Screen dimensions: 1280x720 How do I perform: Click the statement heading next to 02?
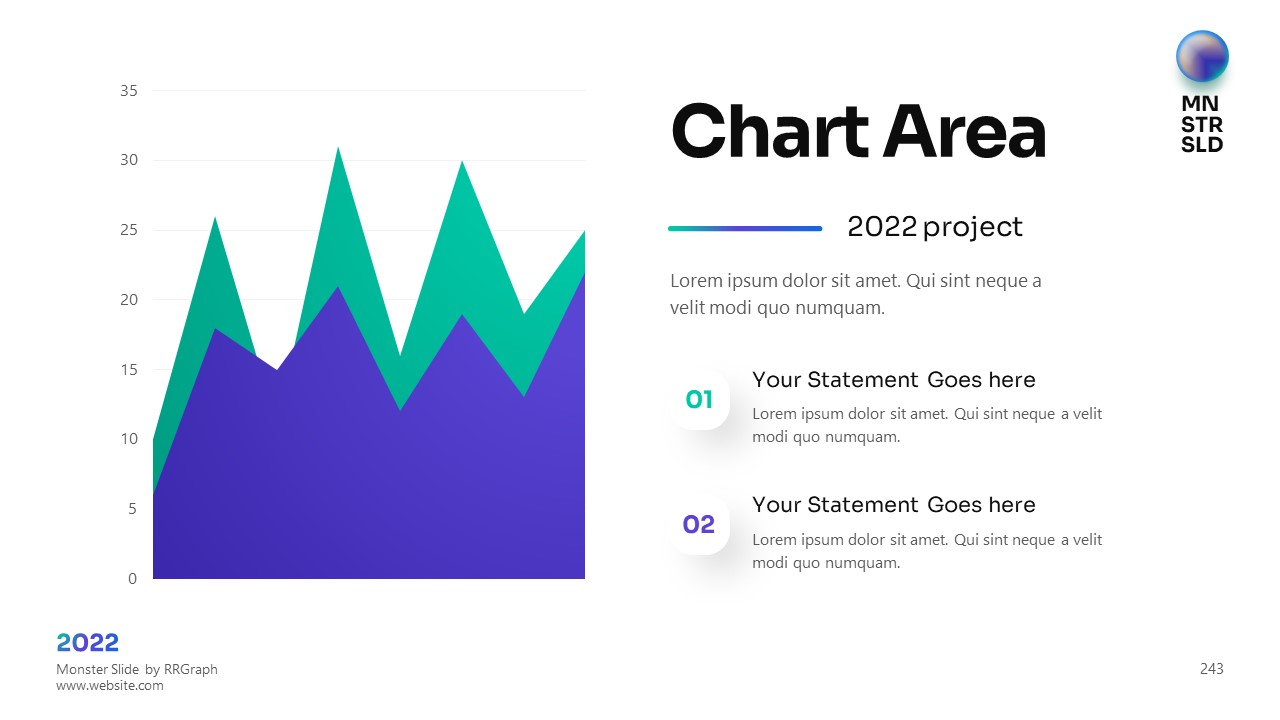coord(894,505)
